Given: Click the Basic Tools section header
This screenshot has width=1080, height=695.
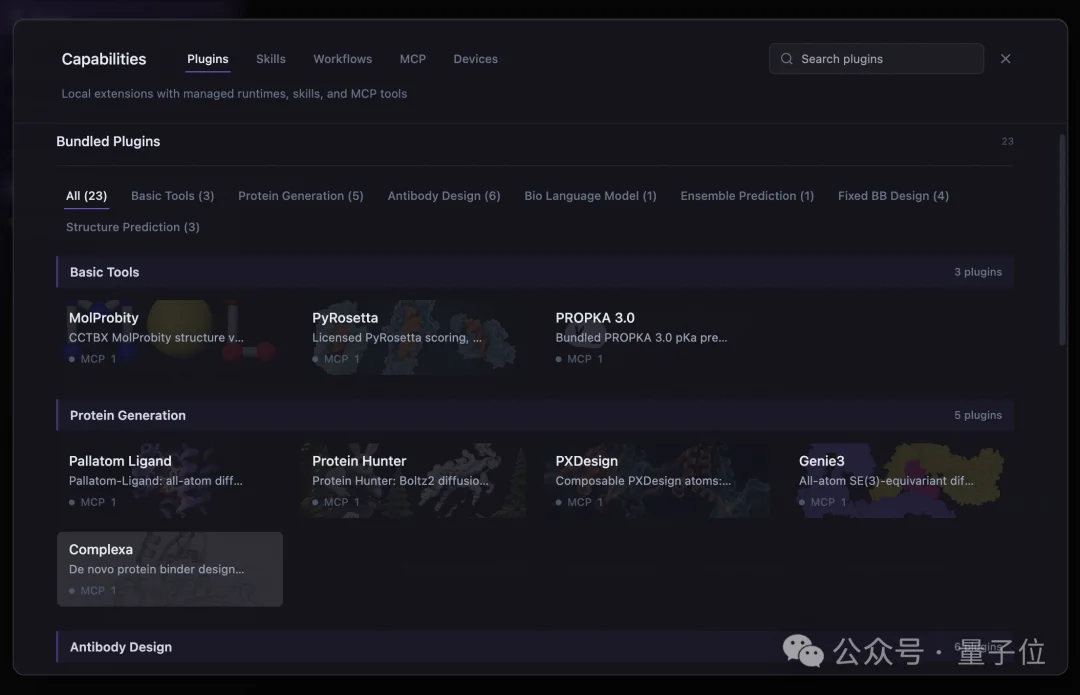Looking at the screenshot, I should 534,272.
